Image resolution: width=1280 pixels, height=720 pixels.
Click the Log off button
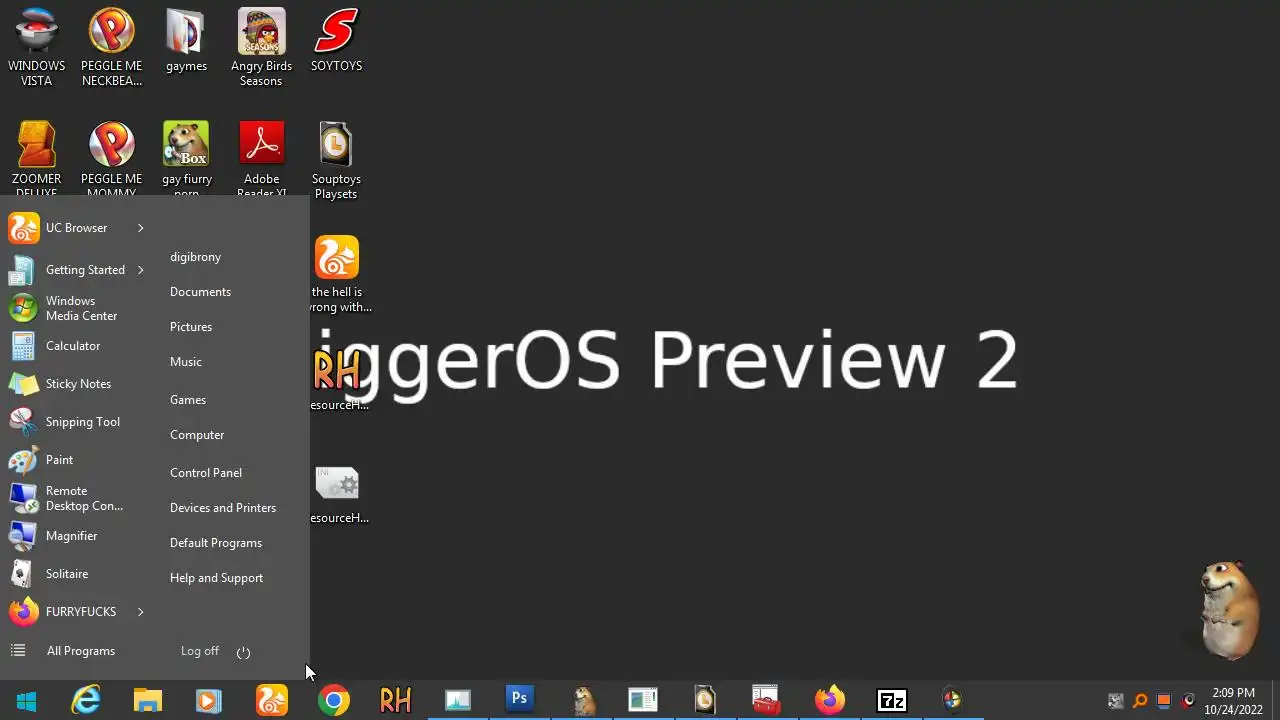pos(200,651)
